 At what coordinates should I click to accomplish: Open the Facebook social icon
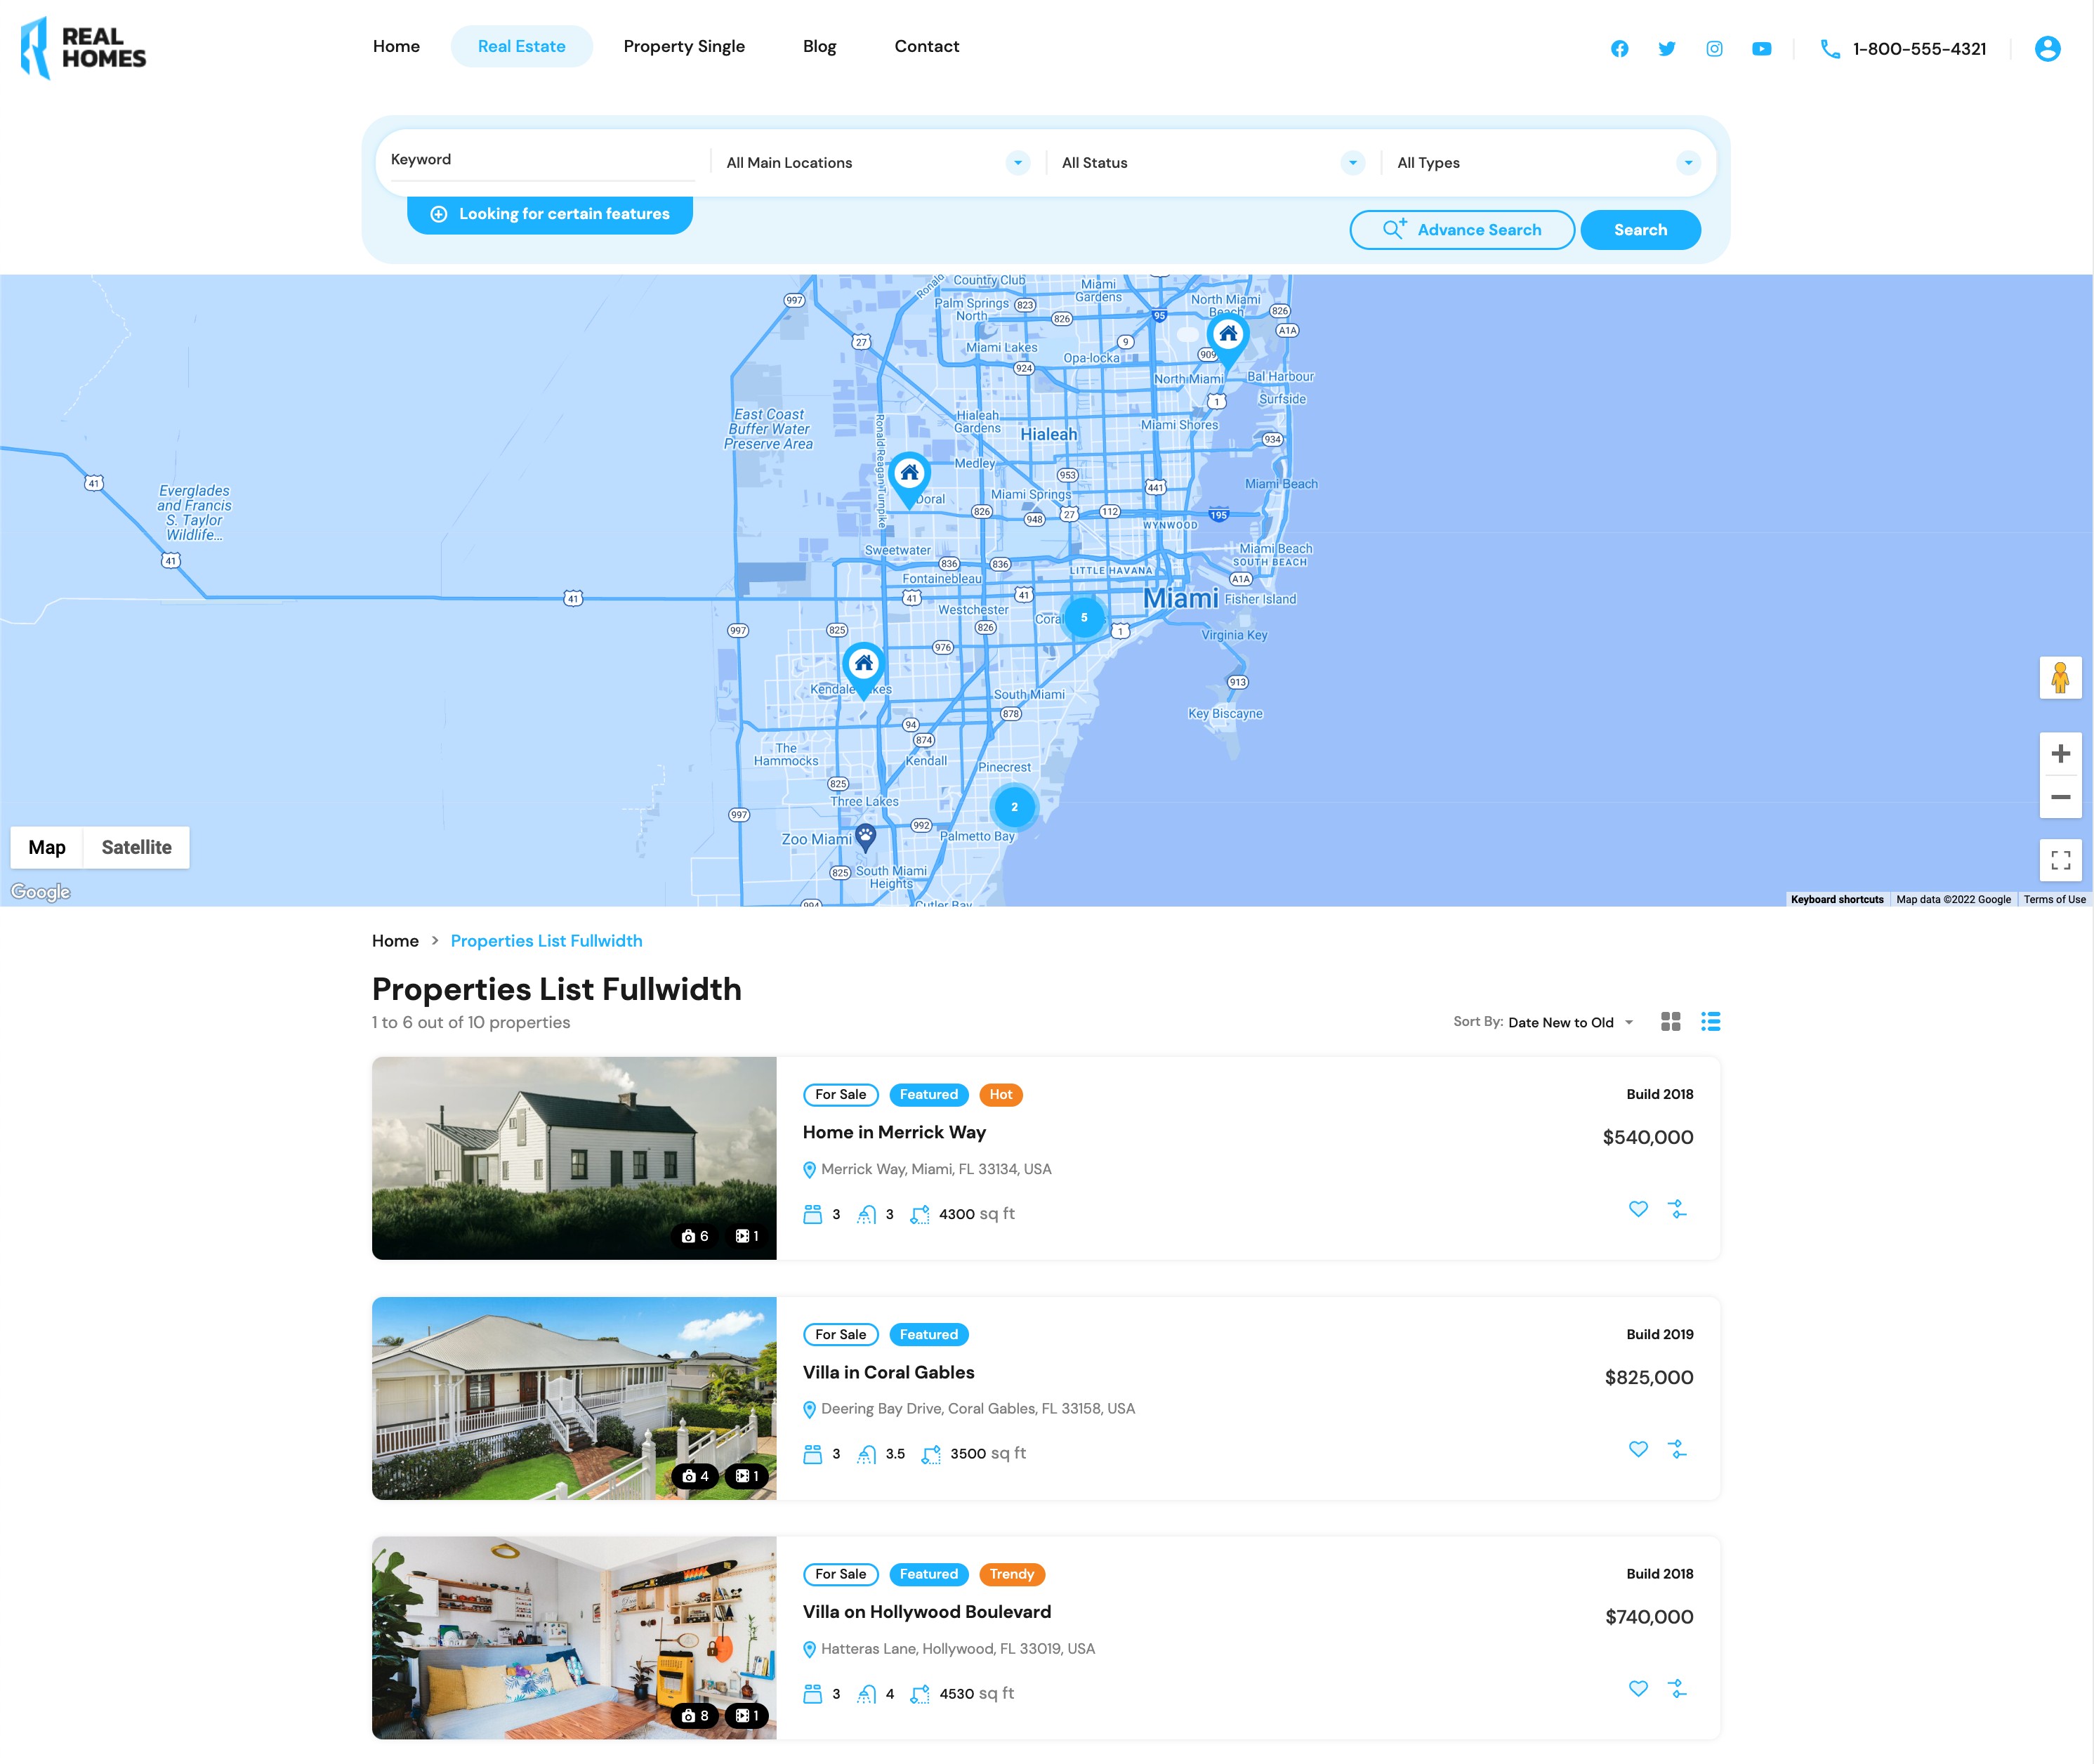1619,49
